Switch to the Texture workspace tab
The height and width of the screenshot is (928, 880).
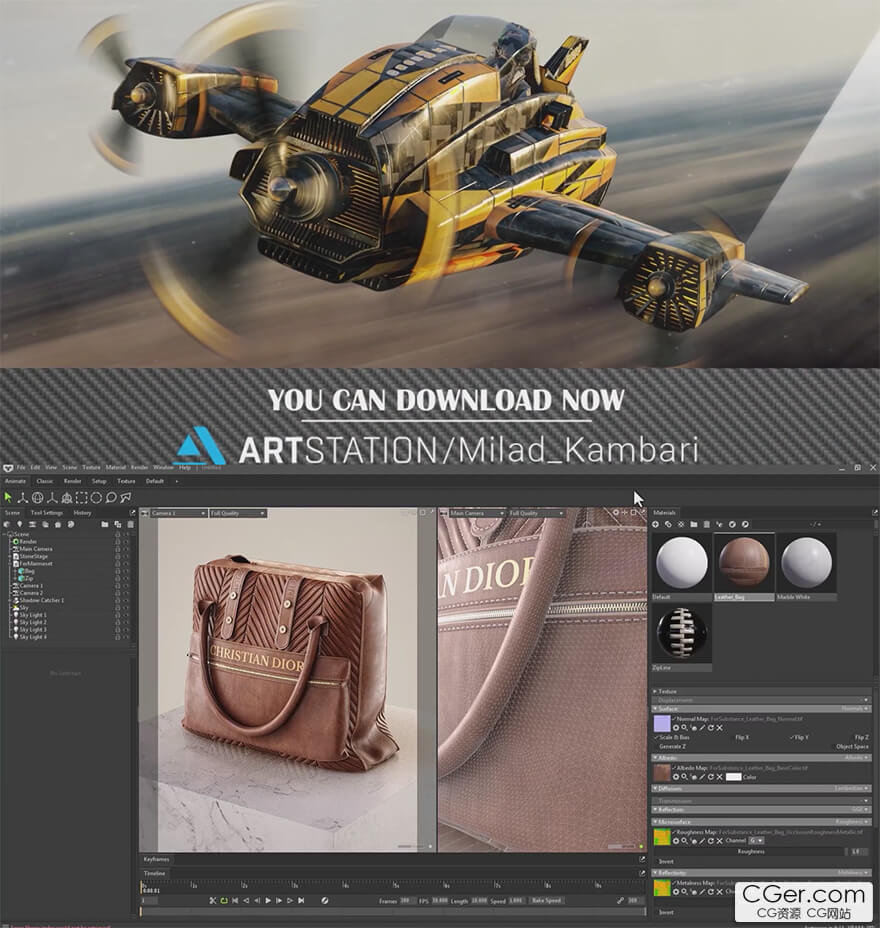[126, 481]
